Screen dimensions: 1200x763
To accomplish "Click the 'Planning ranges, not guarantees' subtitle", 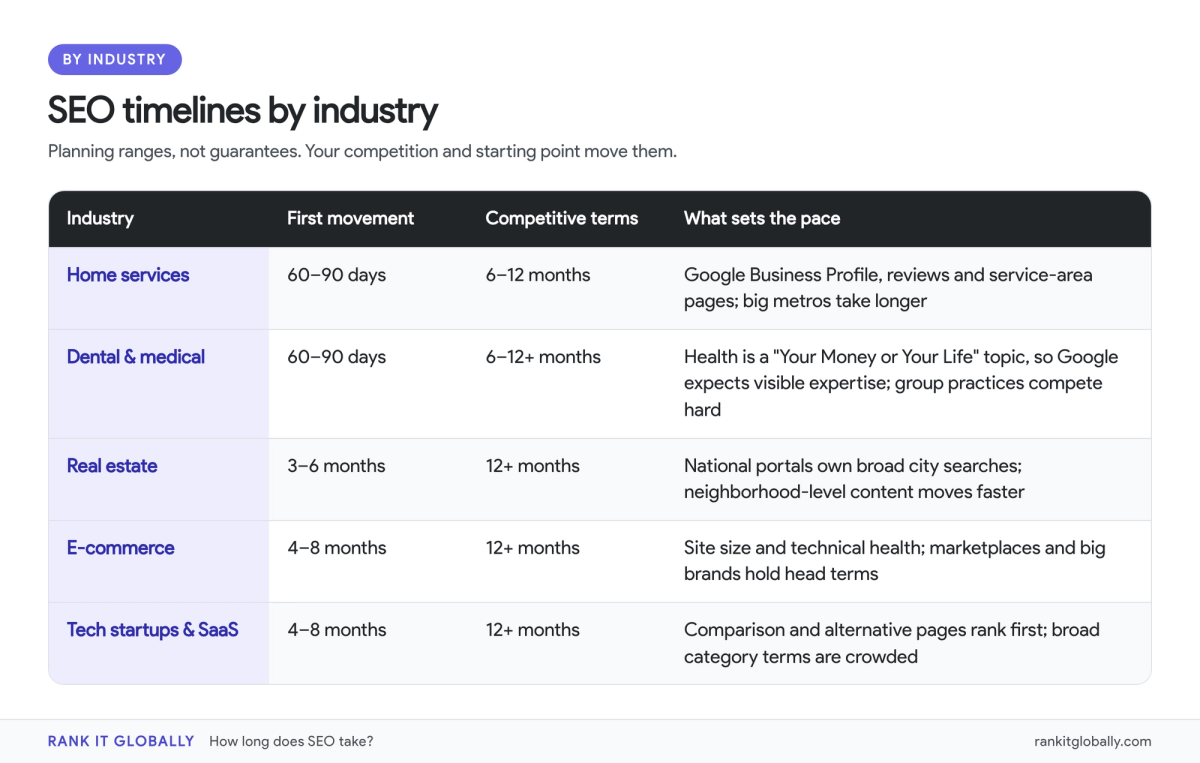I will 363,152.
